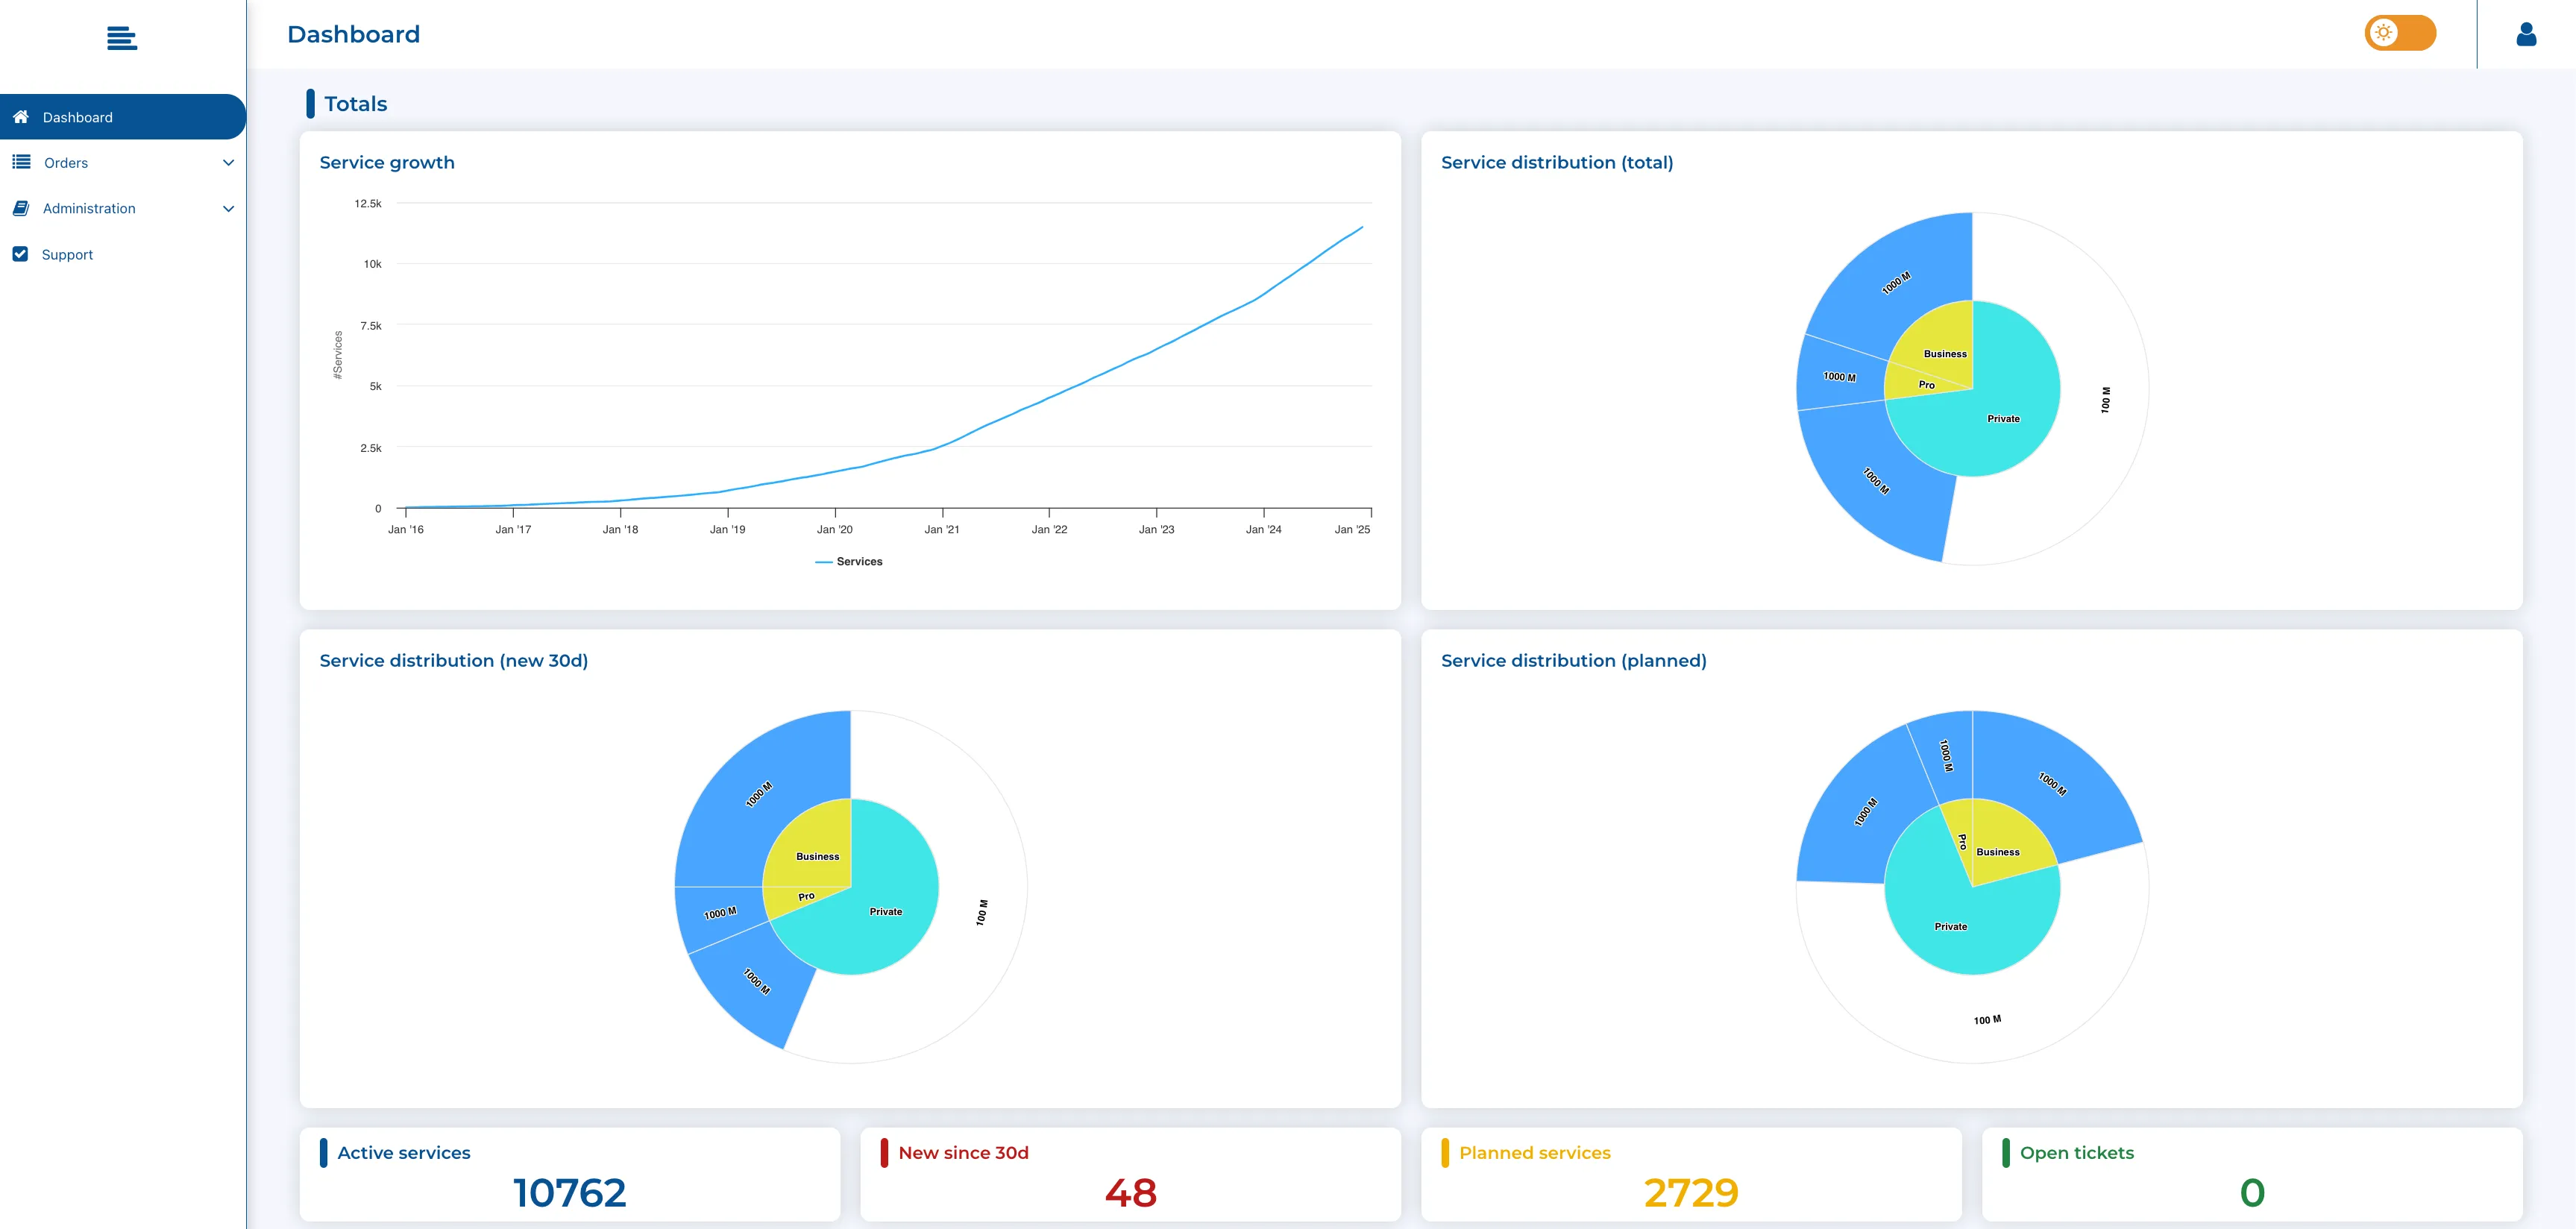Screen dimensions: 2576x1229
Task: Click the Support checkmark icon
Action: (x=20, y=254)
